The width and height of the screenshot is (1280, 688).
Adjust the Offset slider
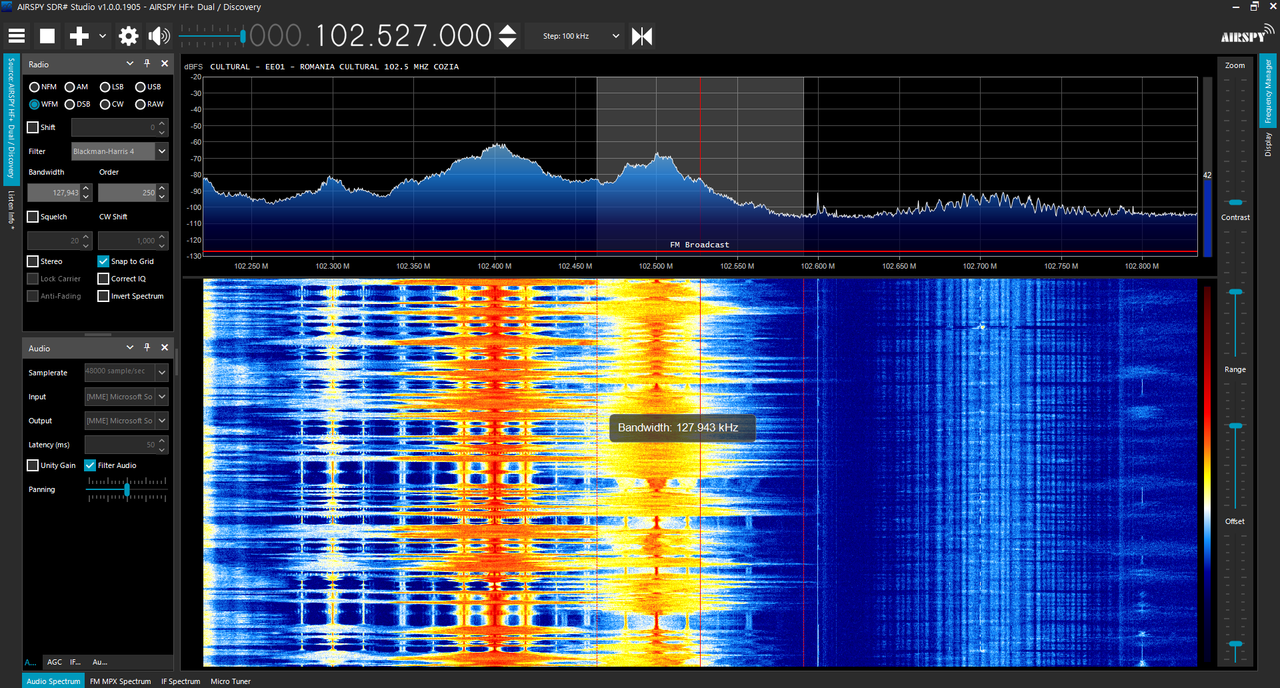[x=1236, y=644]
